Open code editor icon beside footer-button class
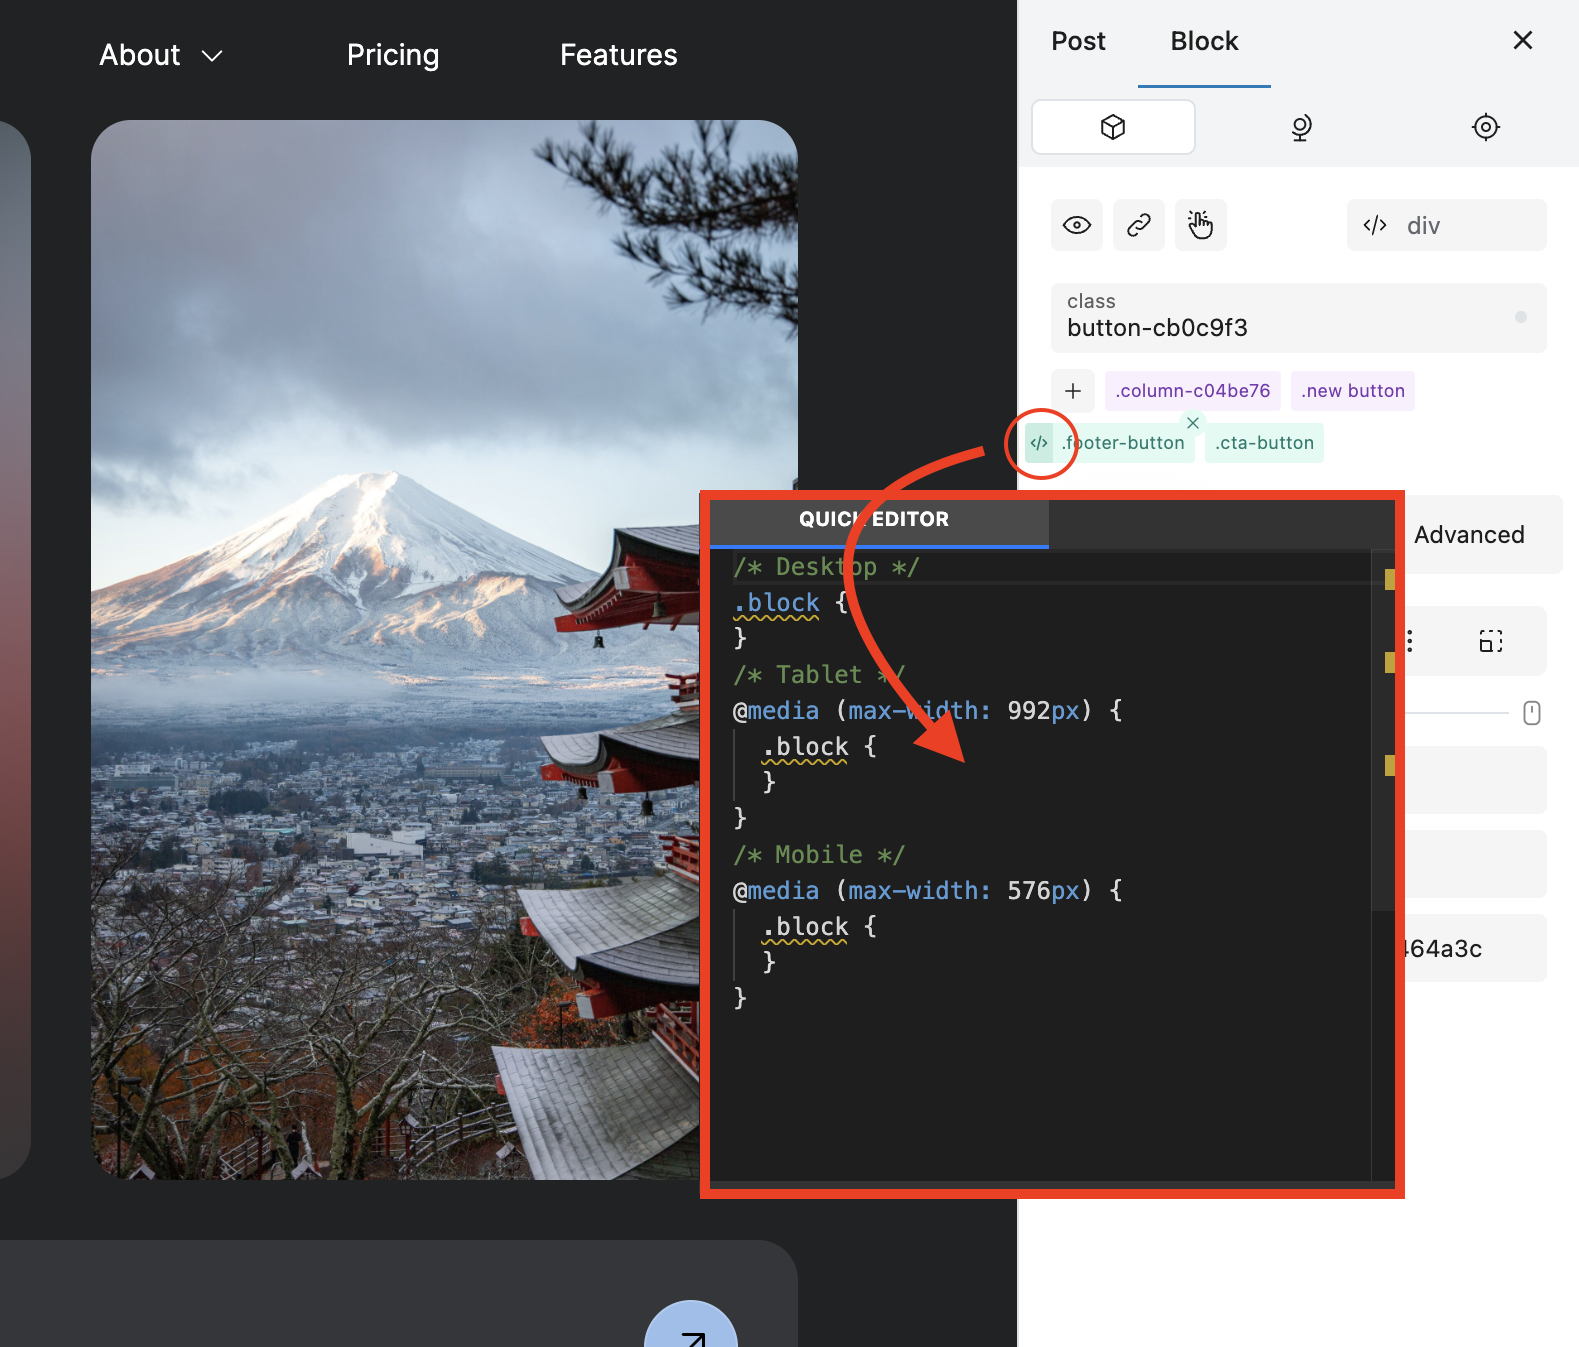 pos(1039,443)
